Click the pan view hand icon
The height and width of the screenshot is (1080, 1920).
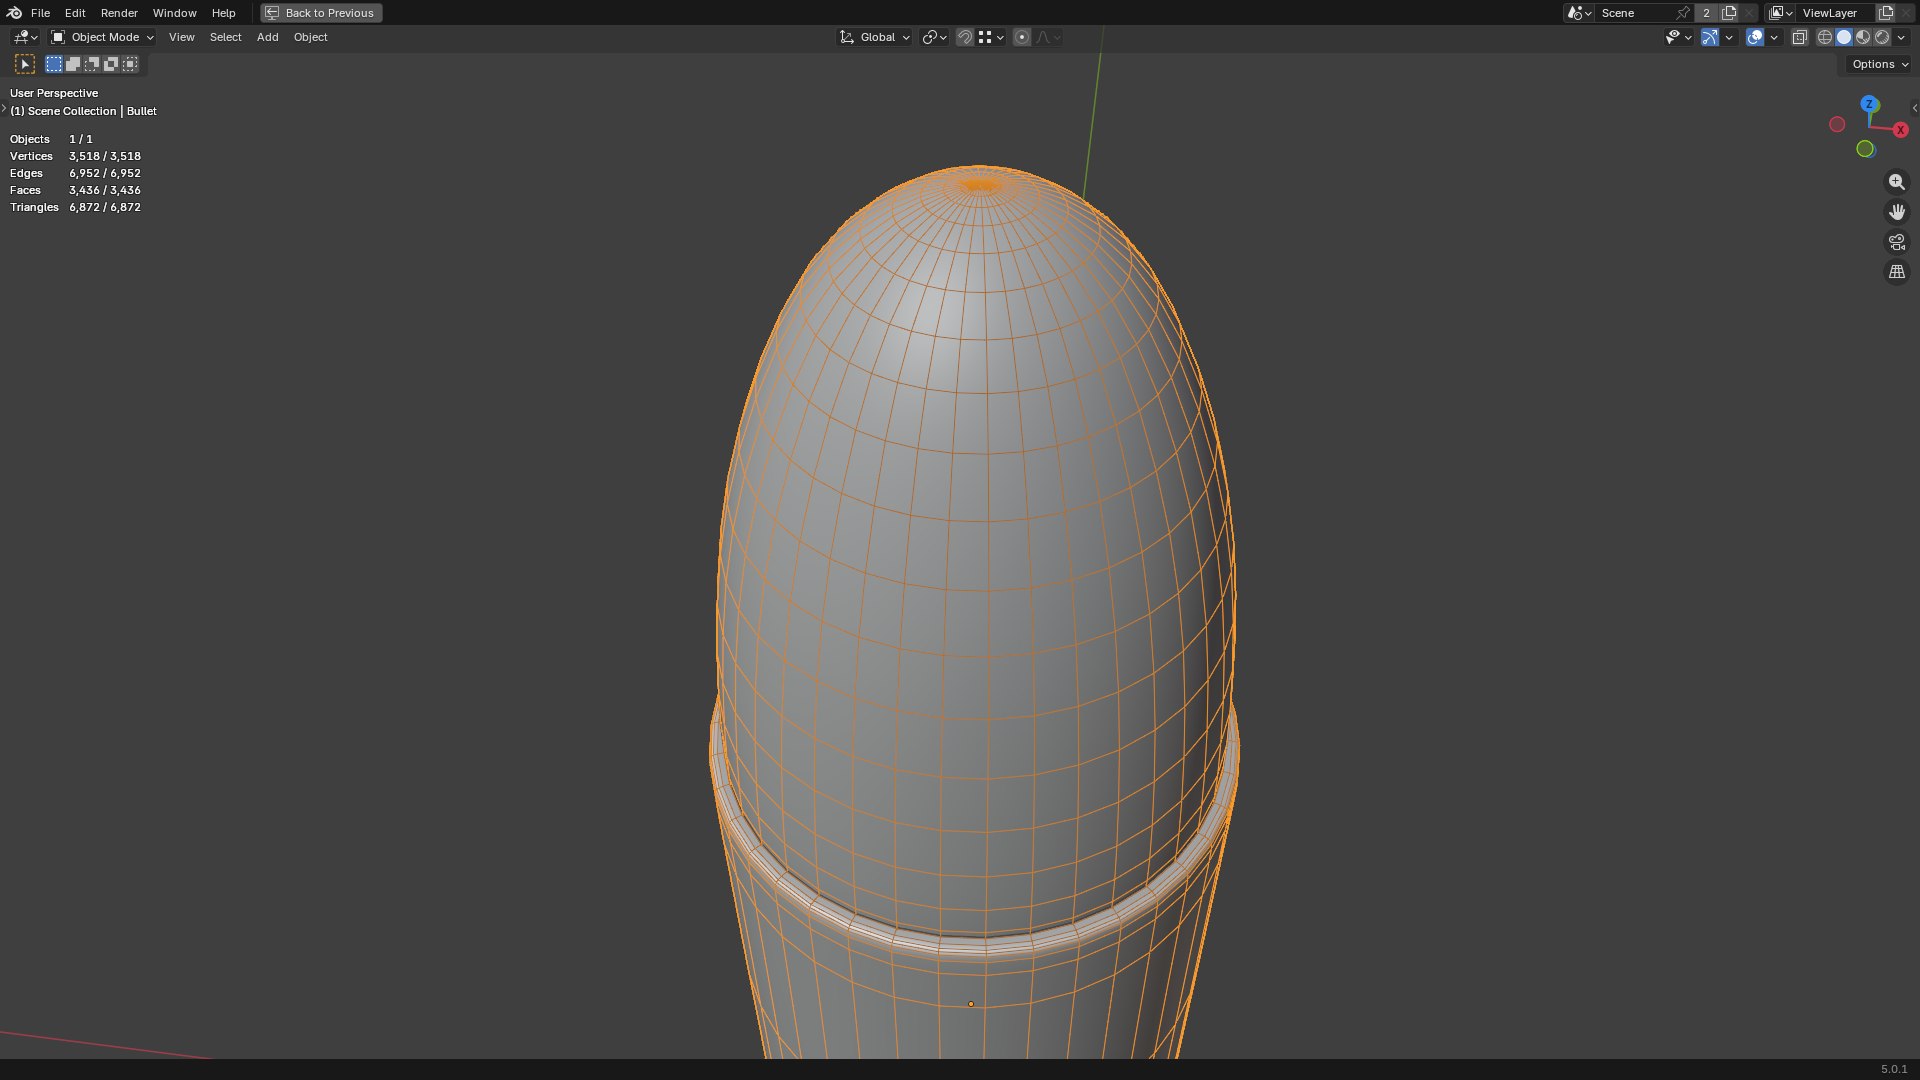coord(1897,212)
